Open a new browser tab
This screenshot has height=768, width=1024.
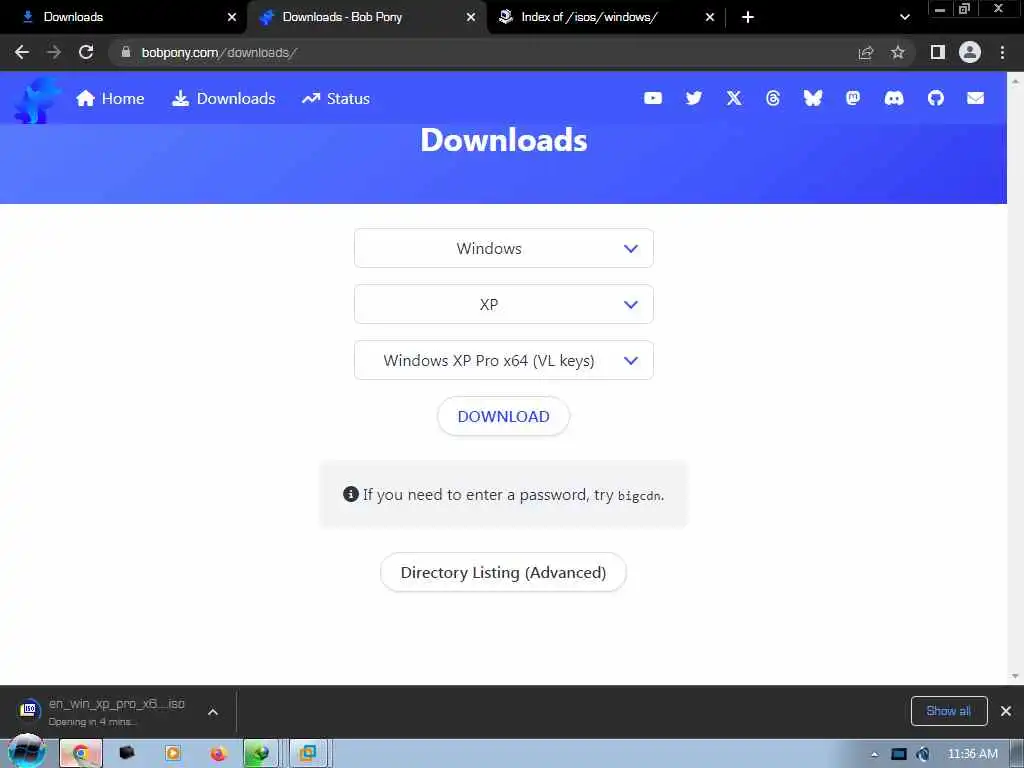[748, 17]
